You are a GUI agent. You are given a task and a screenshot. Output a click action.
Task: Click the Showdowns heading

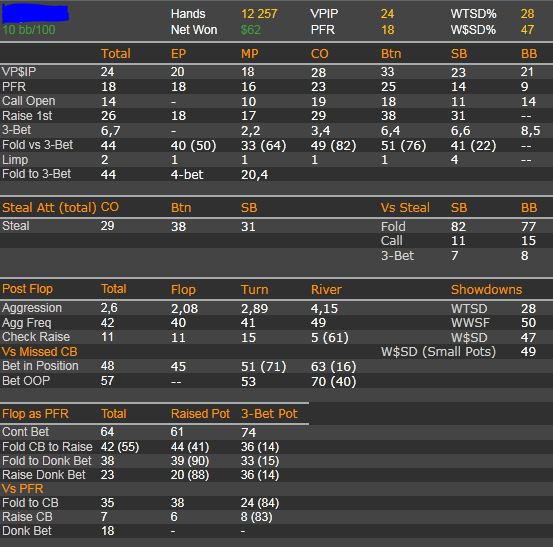(x=486, y=290)
